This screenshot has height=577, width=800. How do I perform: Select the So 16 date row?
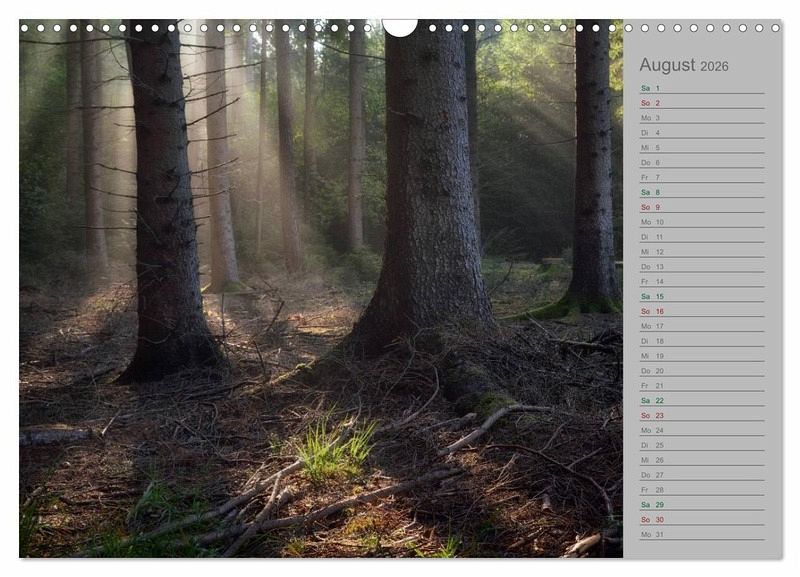(701, 311)
